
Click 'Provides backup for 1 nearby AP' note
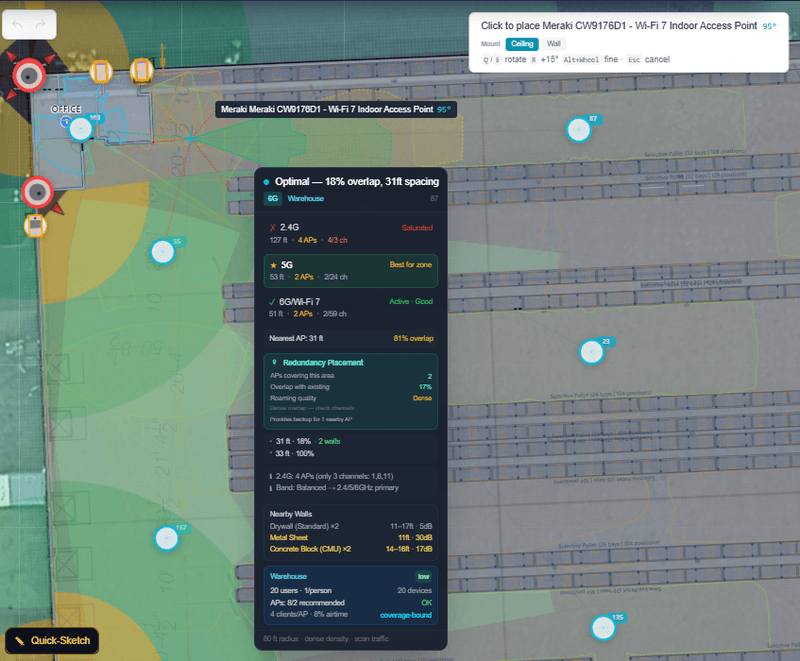point(311,419)
